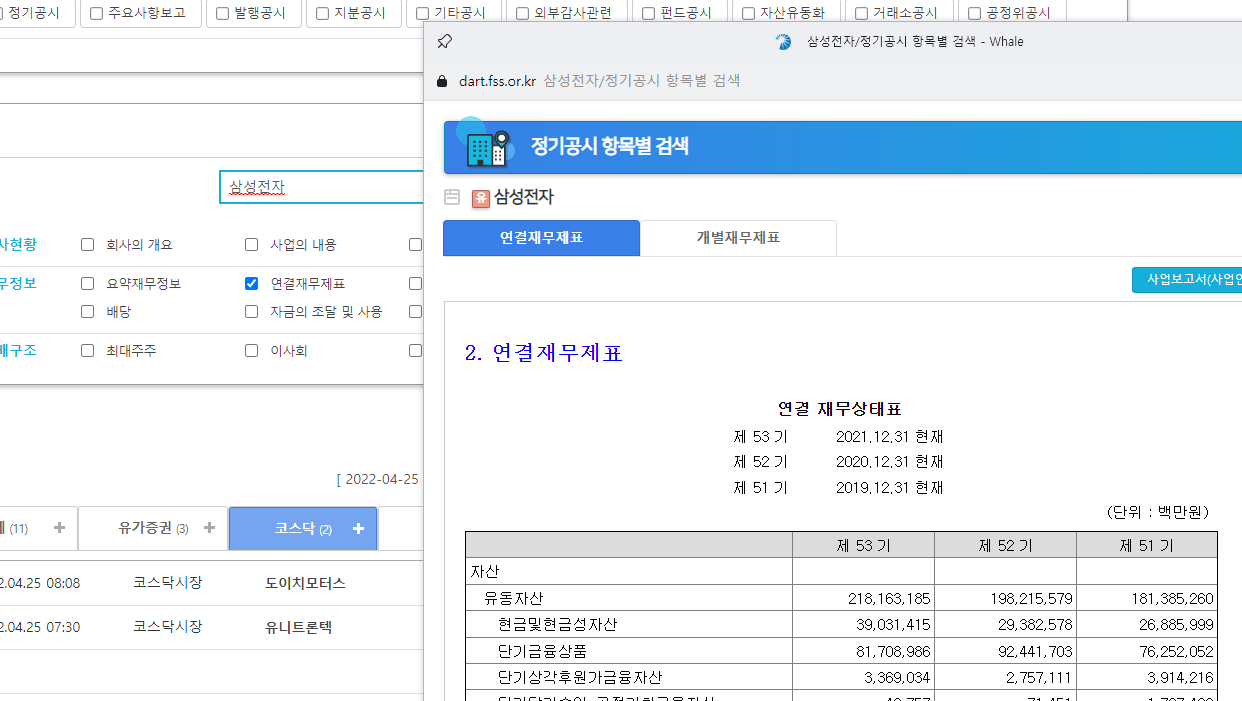Viewport: 1242px width, 701px height.
Task: Check the 최대주주 item
Action: click(x=87, y=351)
